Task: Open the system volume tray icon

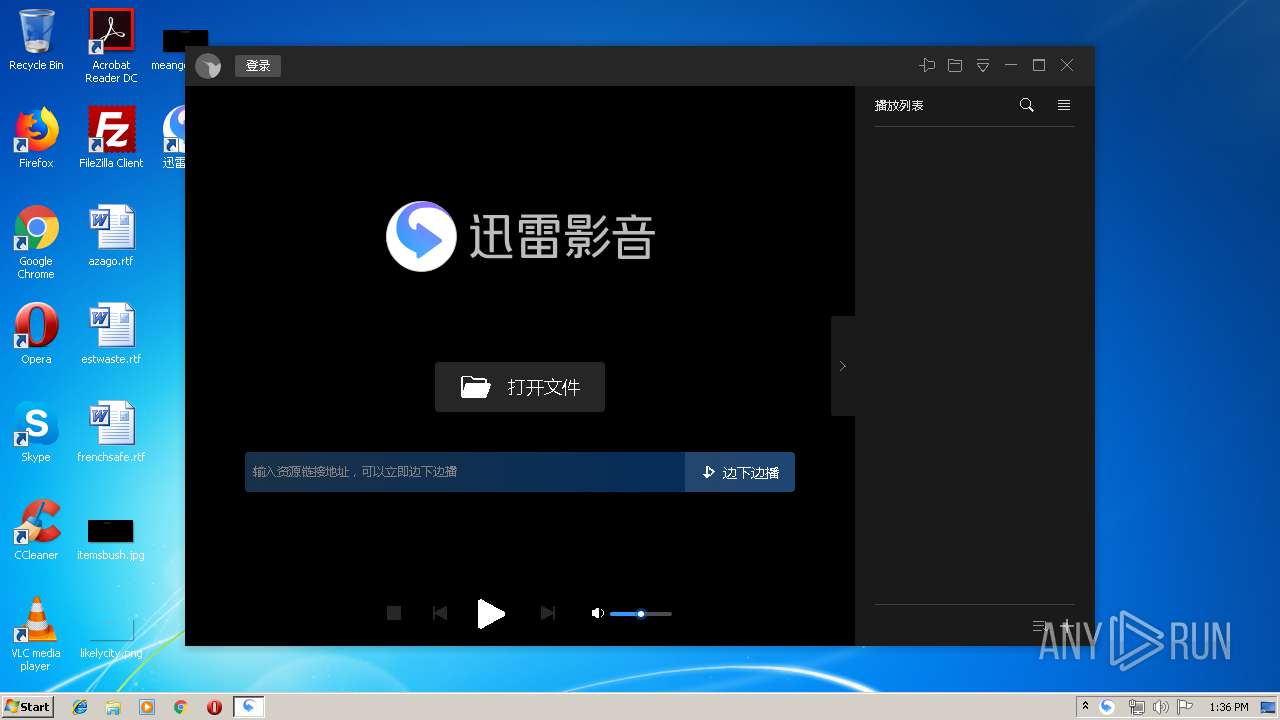Action: [1161, 707]
